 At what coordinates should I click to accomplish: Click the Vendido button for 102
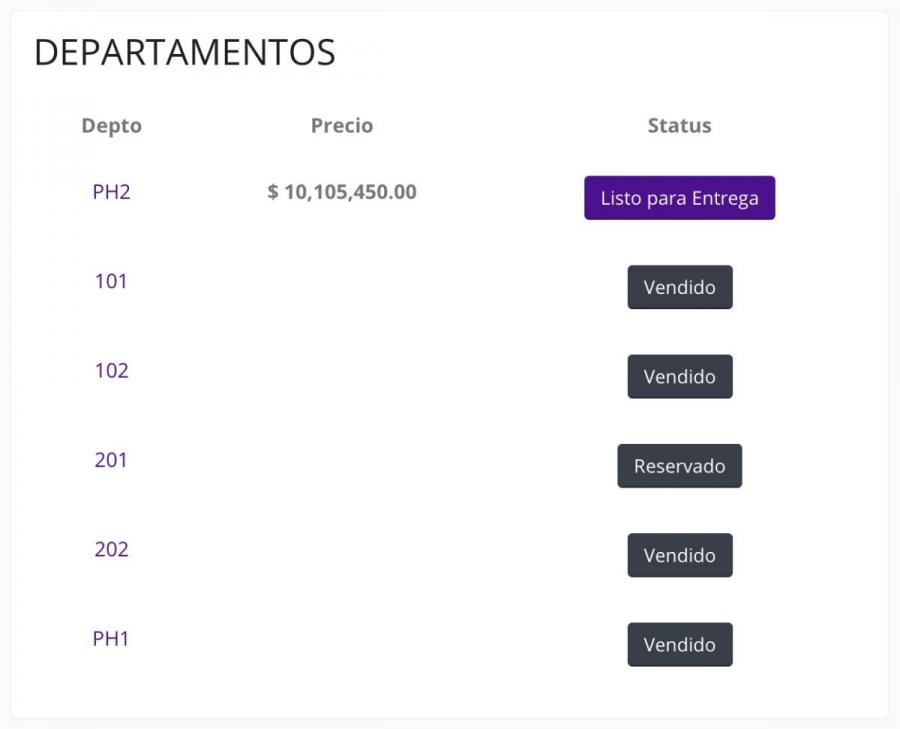point(680,377)
